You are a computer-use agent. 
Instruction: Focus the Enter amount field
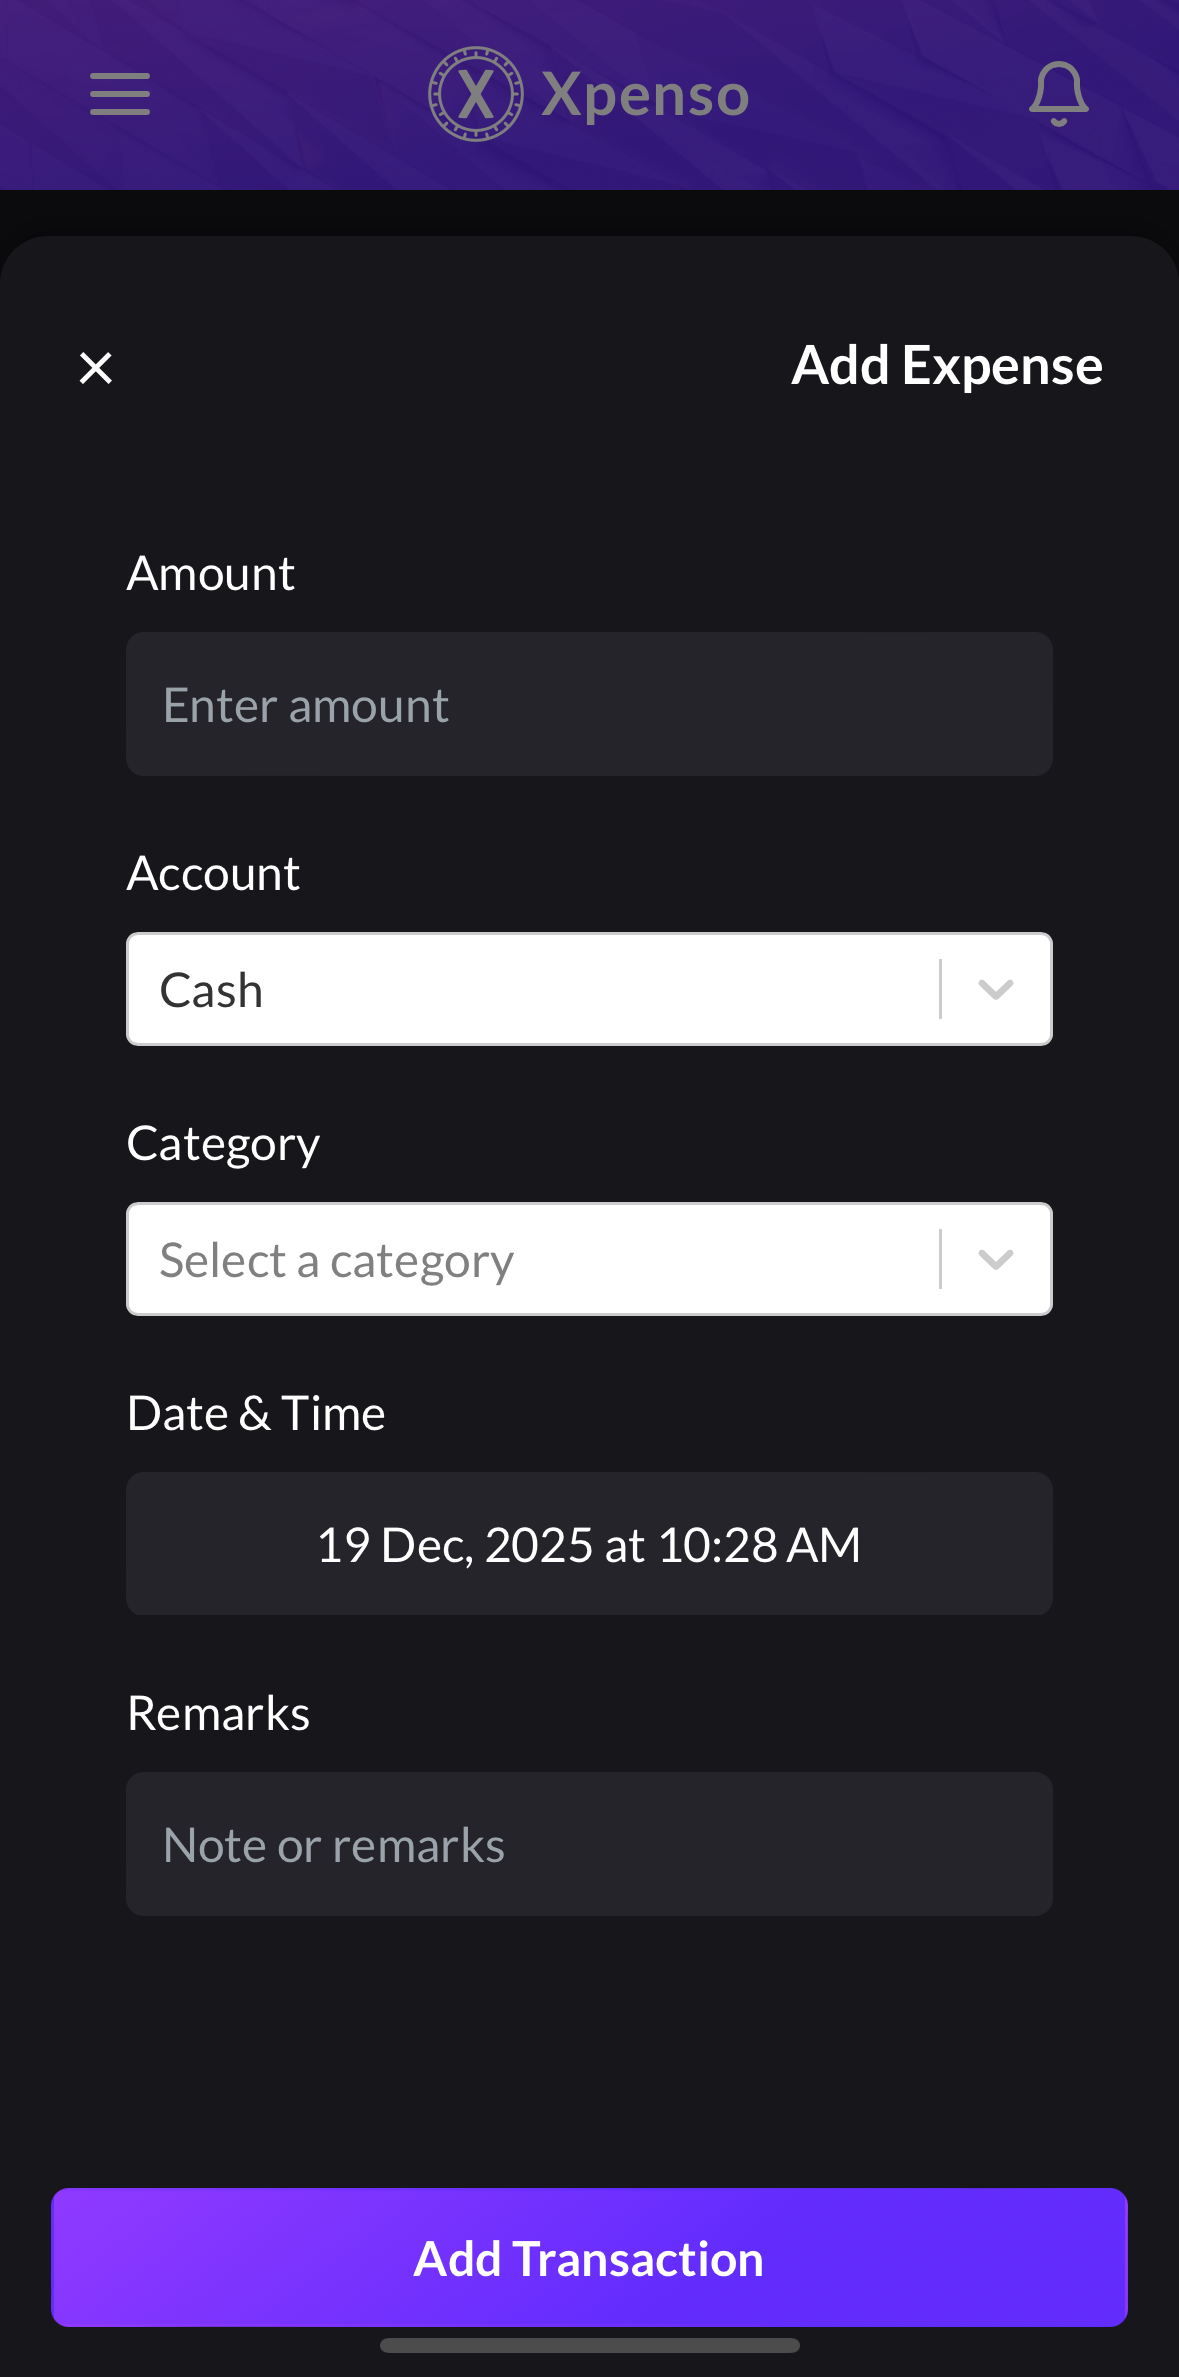[589, 704]
